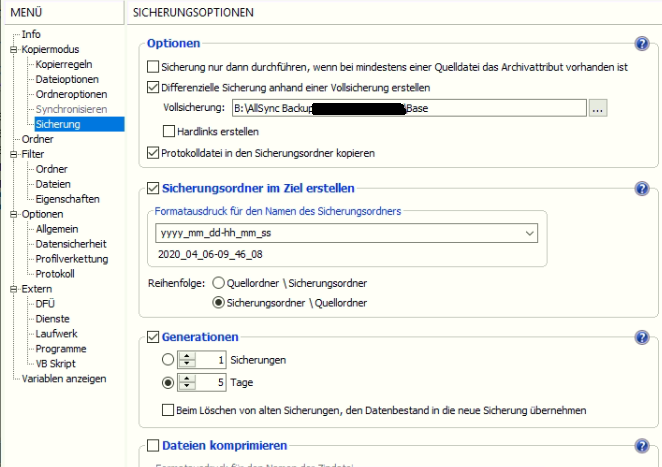Collapse the Kopiermodus tree node
Viewport: 662px width, 467px height.
[14, 49]
